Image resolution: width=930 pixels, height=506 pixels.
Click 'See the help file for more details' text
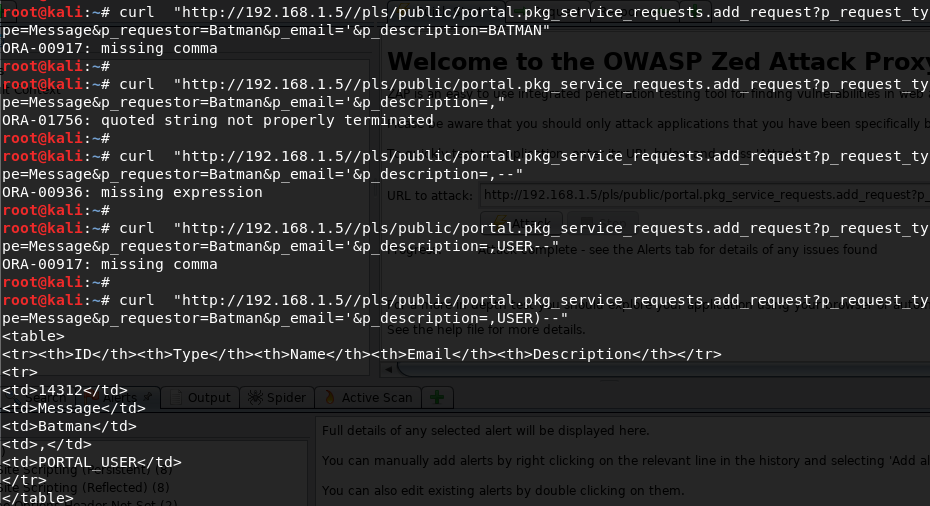pyautogui.click(x=486, y=329)
